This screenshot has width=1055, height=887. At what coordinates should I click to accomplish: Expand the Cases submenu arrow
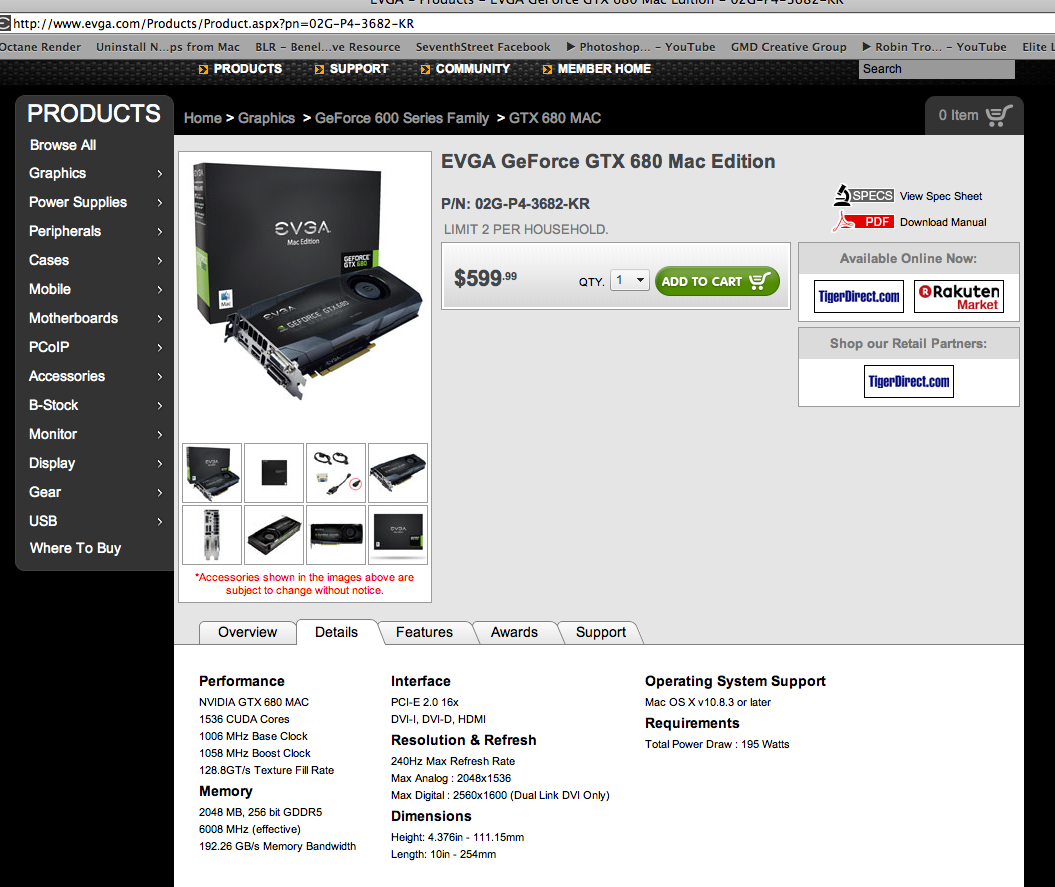pos(159,260)
